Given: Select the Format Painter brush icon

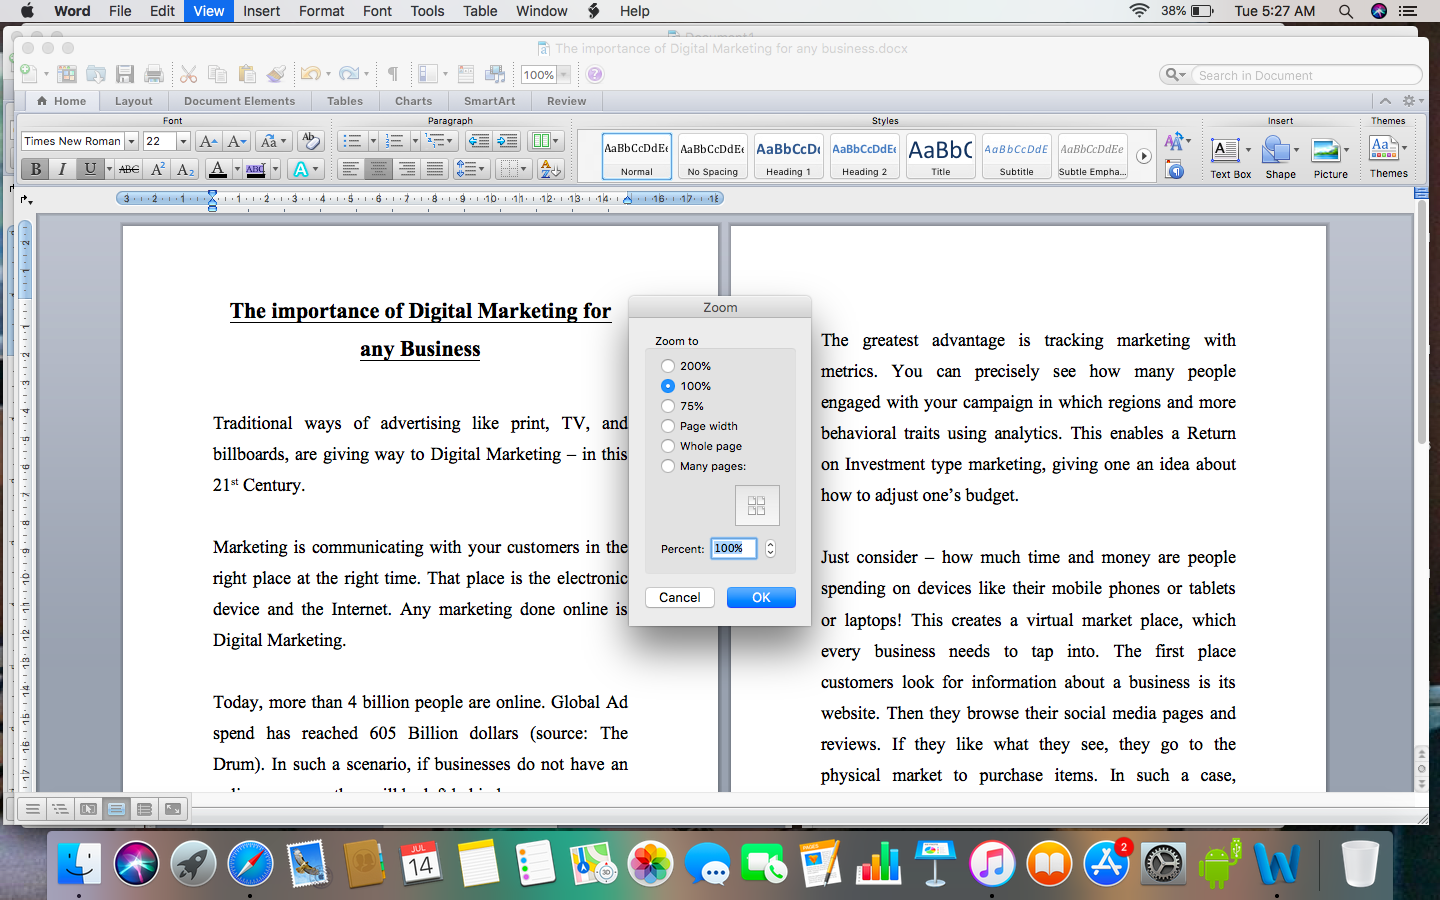Looking at the screenshot, I should pos(277,74).
